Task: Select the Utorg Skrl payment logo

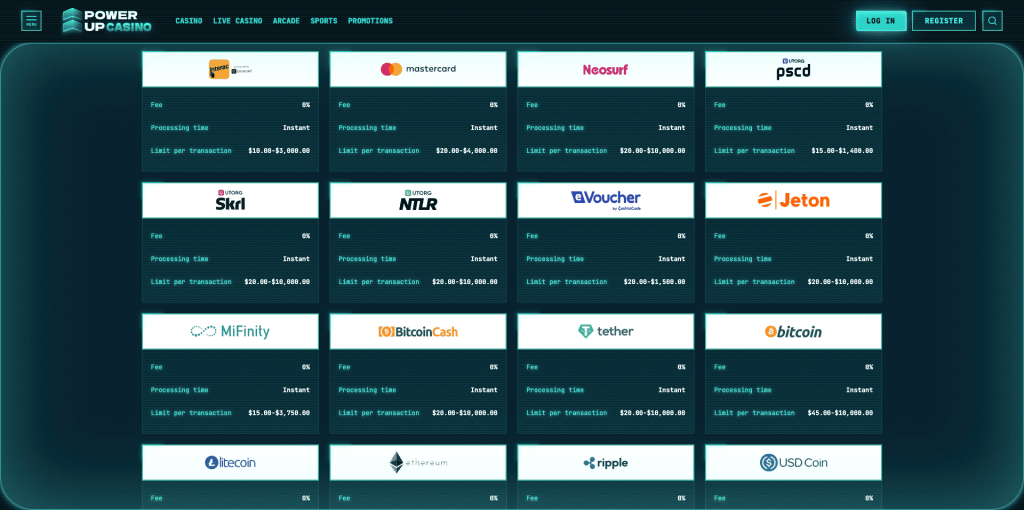Action: [x=231, y=200]
